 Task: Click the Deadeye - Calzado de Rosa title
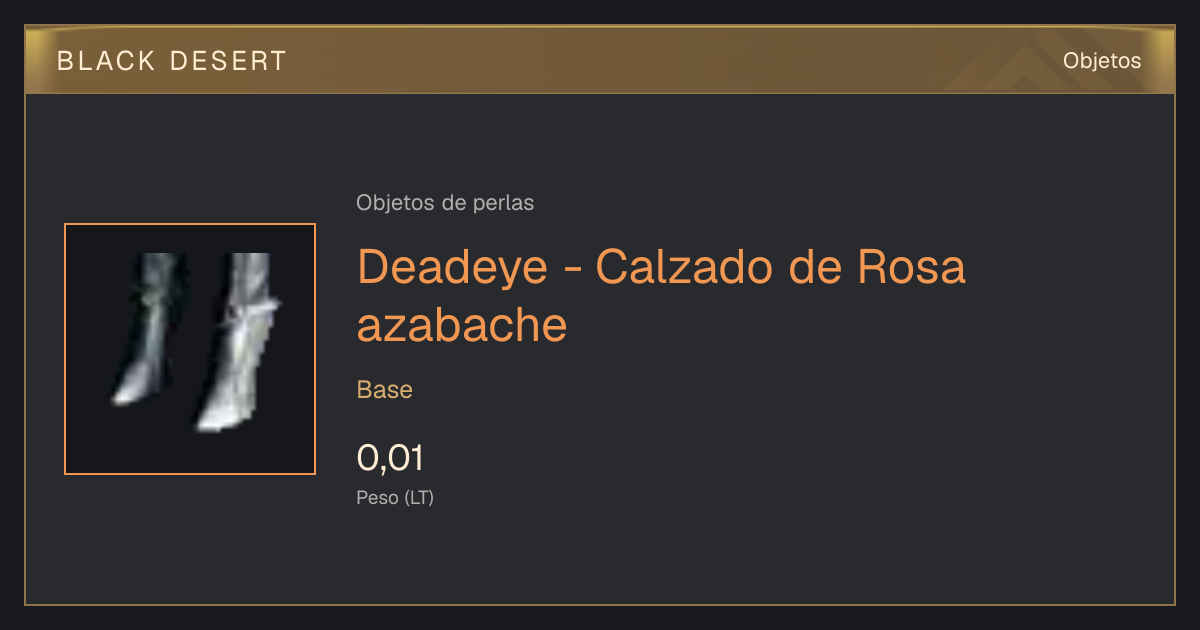[661, 267]
